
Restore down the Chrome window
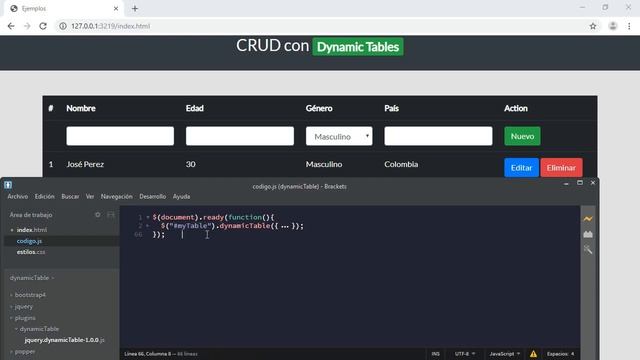coord(605,7)
